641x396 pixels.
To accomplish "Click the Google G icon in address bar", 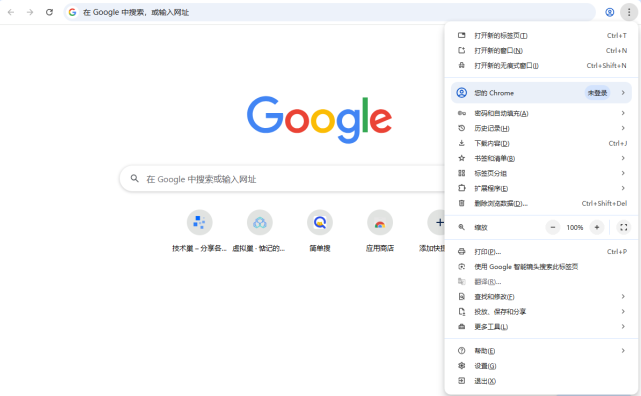I will 72,12.
